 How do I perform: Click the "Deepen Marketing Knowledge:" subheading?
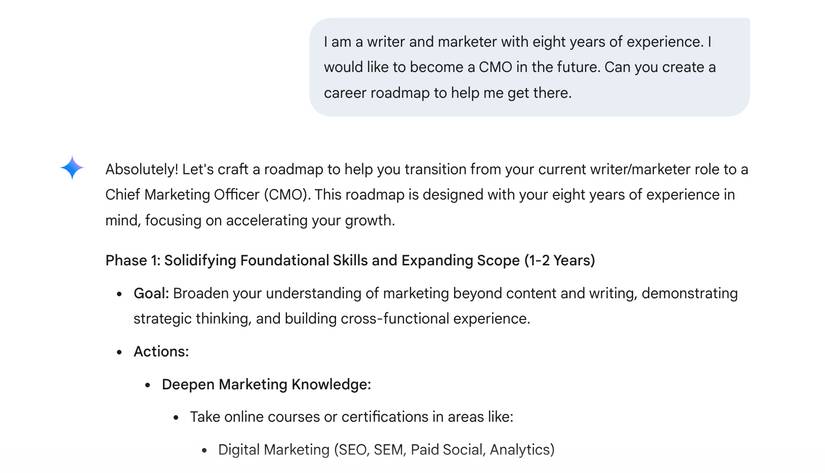pos(266,384)
